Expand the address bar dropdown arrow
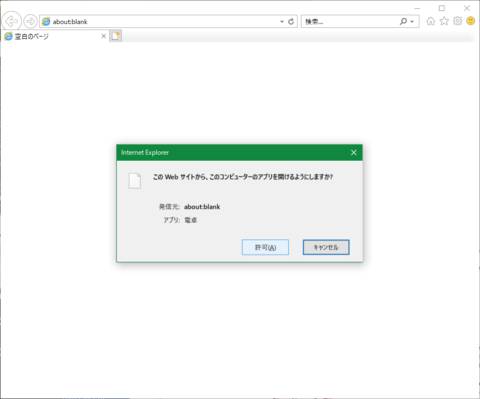 [282, 22]
